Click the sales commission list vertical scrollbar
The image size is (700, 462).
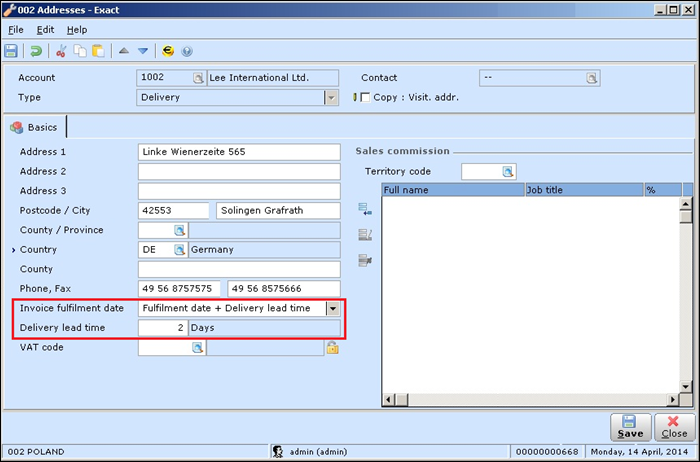[x=686, y=300]
